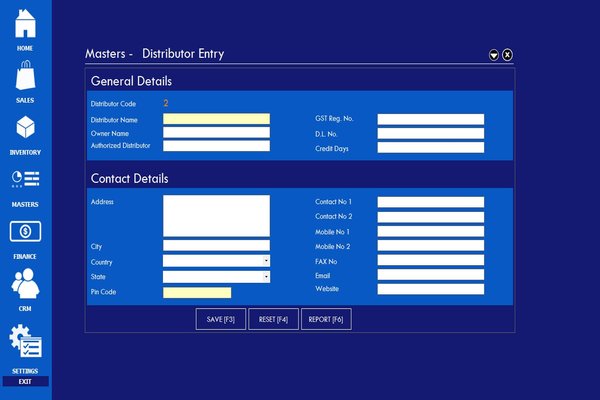The height and width of the screenshot is (400, 600).
Task: Click the EXIT item in sidebar
Action: [25, 382]
